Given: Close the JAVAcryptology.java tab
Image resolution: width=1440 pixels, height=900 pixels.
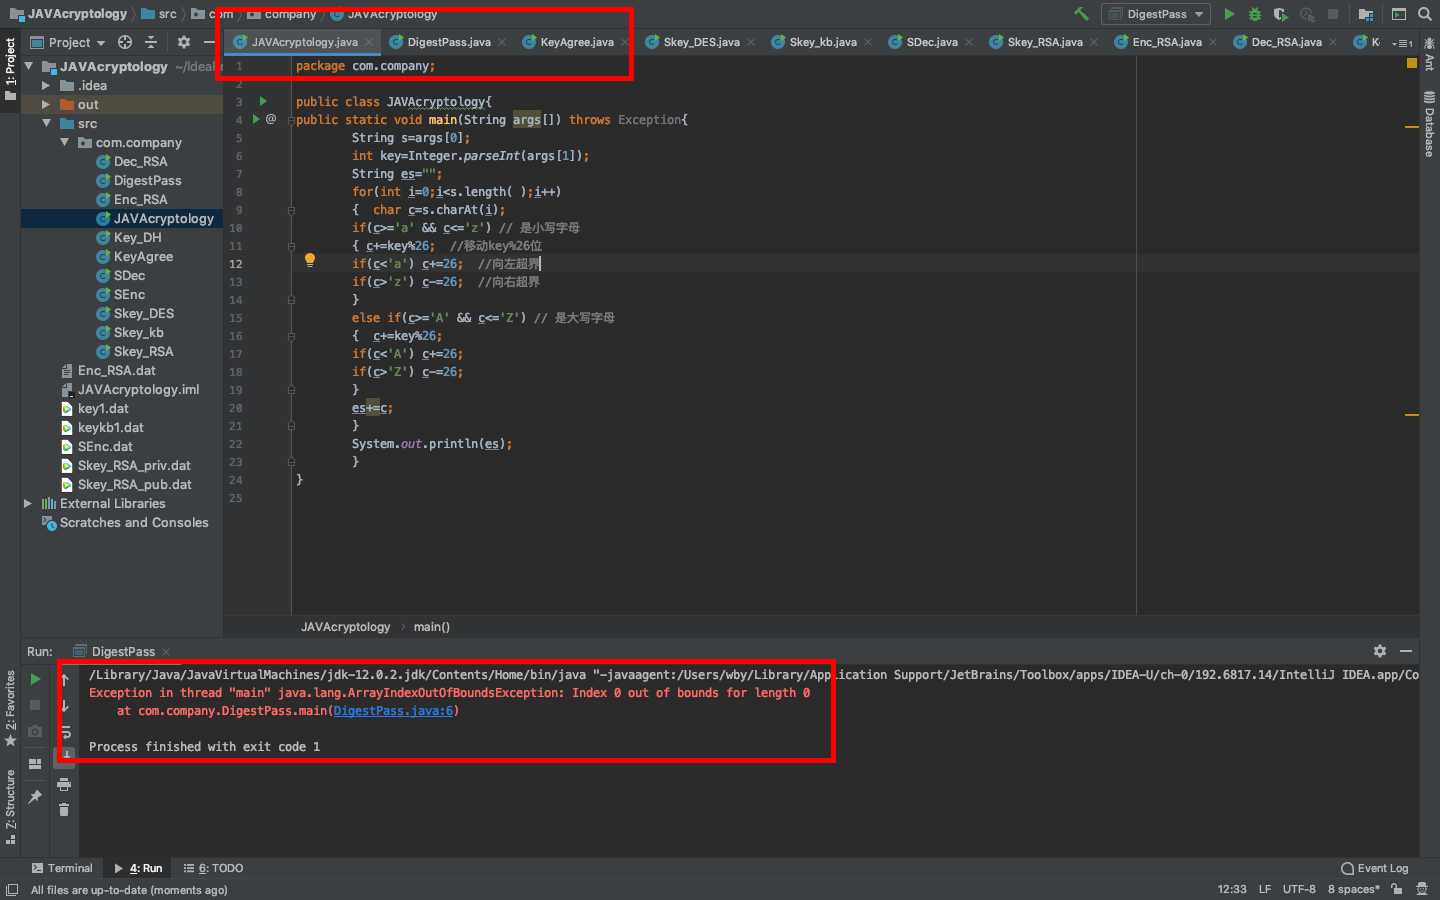Looking at the screenshot, I should click(x=369, y=42).
